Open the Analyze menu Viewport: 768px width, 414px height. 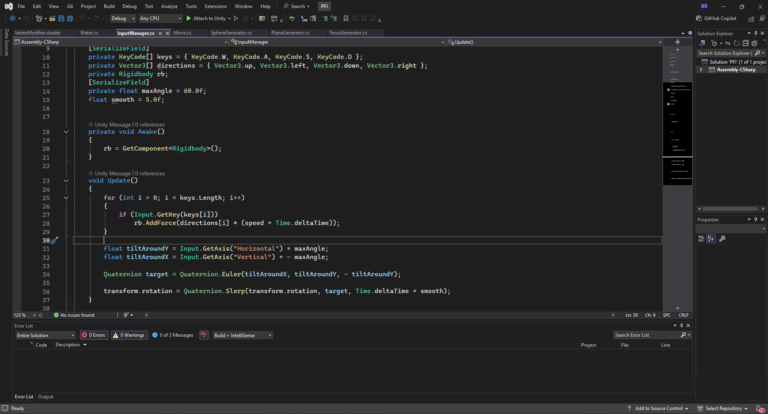point(169,6)
